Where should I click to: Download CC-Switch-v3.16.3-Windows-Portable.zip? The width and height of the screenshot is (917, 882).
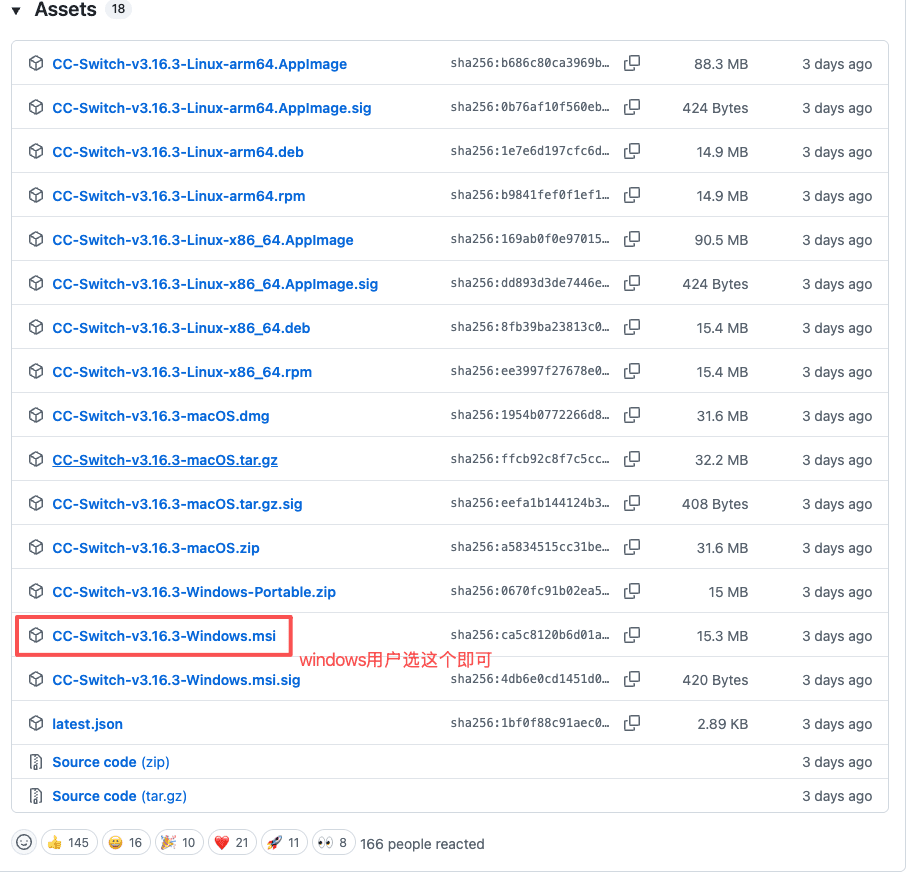pyautogui.click(x=195, y=592)
